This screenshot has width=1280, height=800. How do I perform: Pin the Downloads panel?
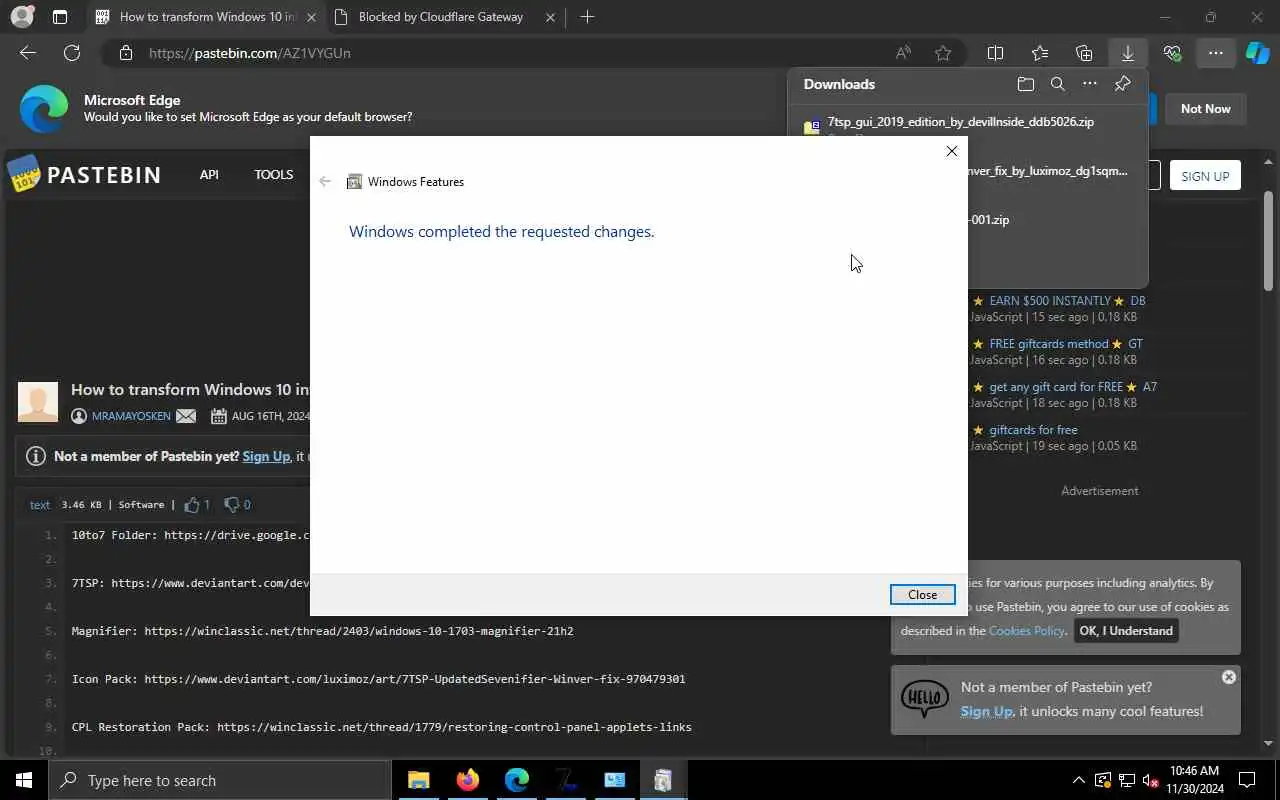tap(1122, 84)
